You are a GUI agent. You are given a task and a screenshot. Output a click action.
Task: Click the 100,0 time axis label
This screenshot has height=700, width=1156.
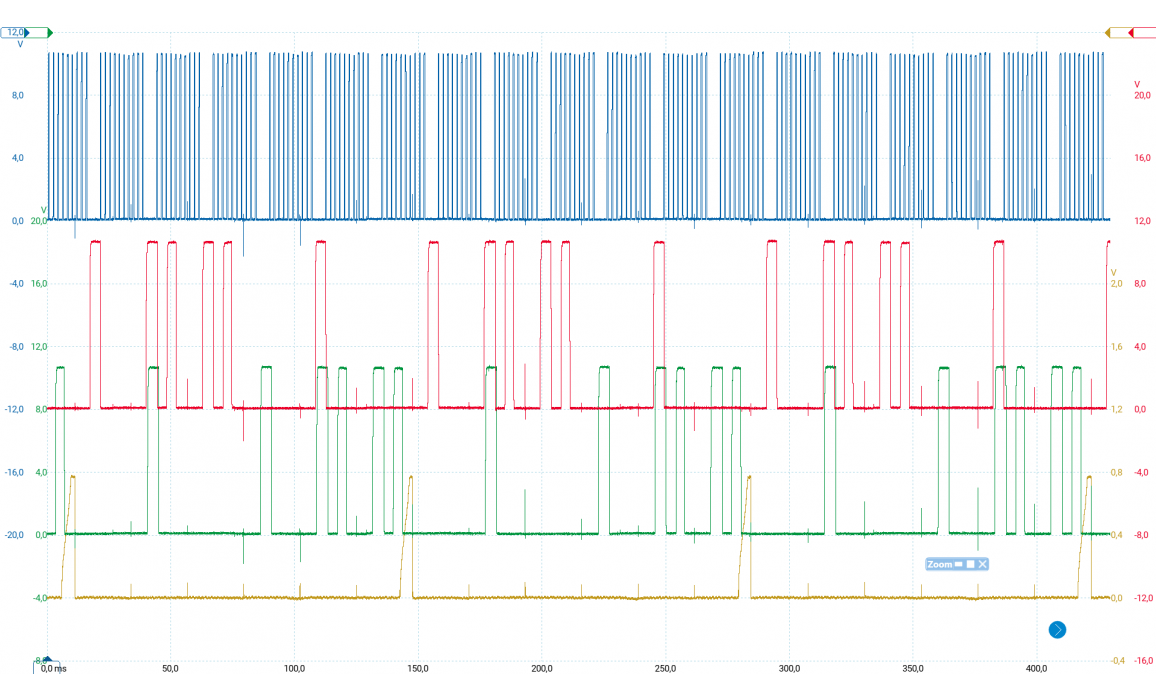tap(294, 668)
